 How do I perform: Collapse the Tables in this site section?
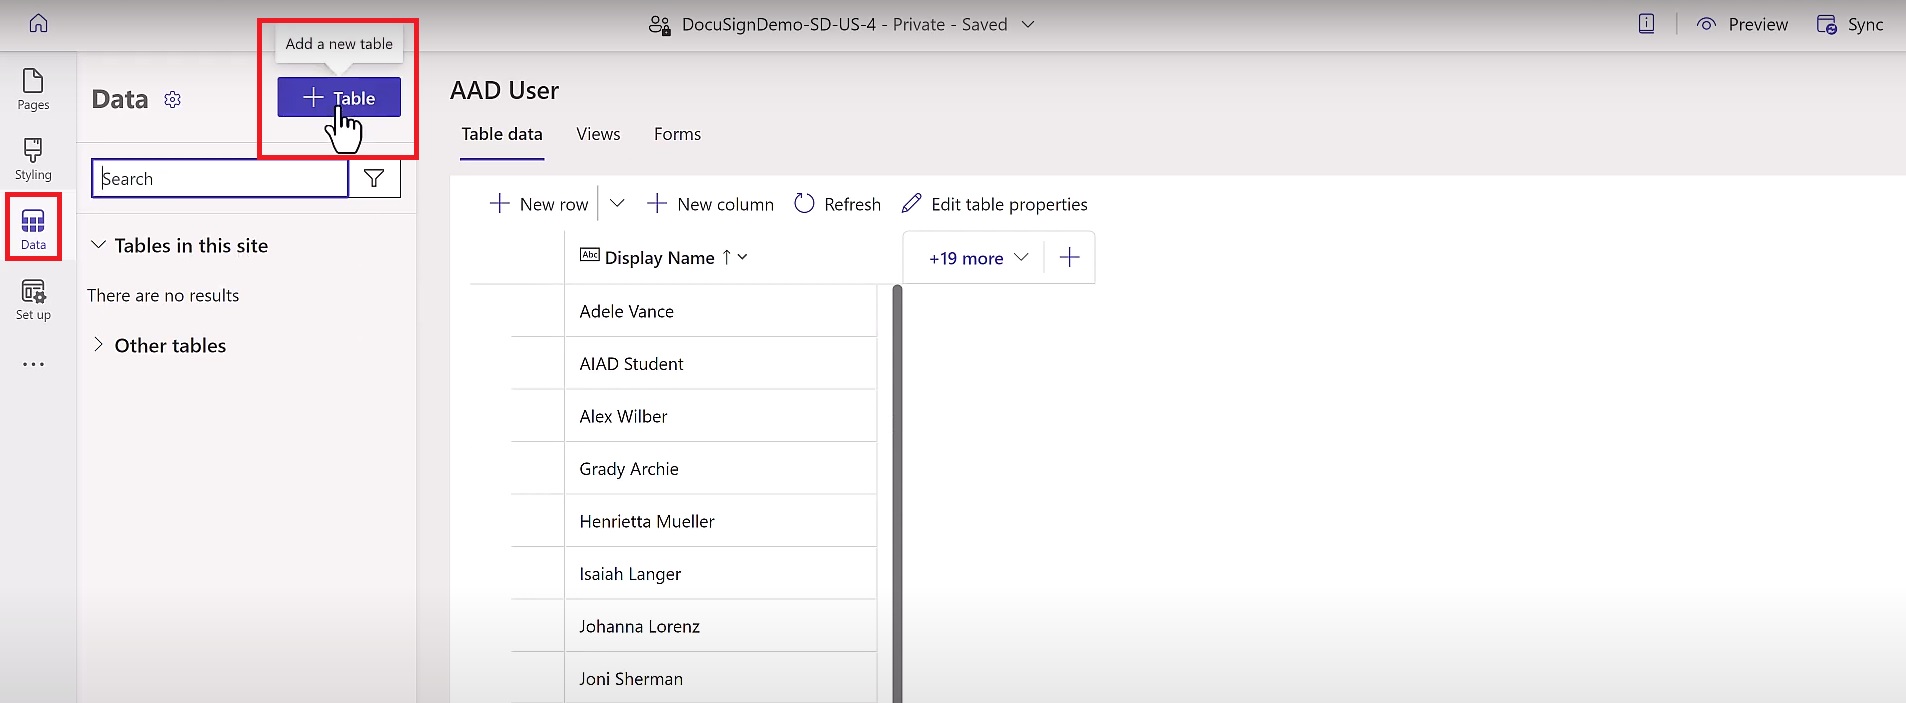[x=99, y=245]
